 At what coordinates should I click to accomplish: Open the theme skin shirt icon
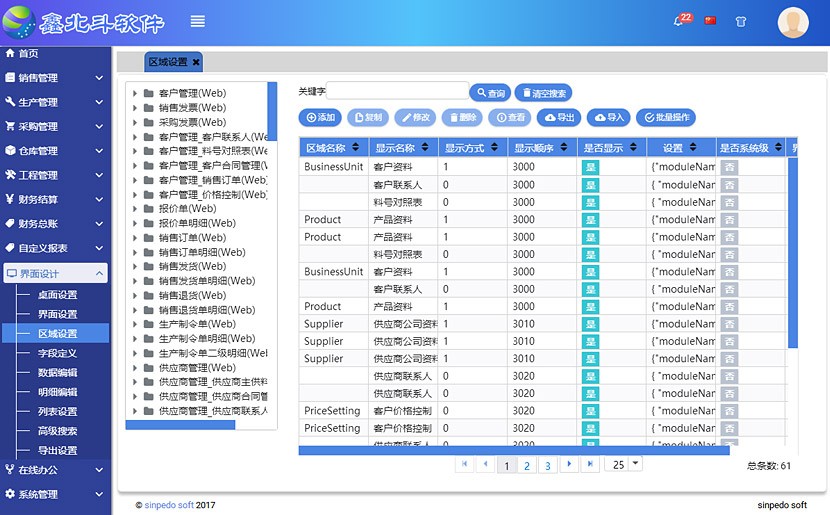click(x=741, y=20)
